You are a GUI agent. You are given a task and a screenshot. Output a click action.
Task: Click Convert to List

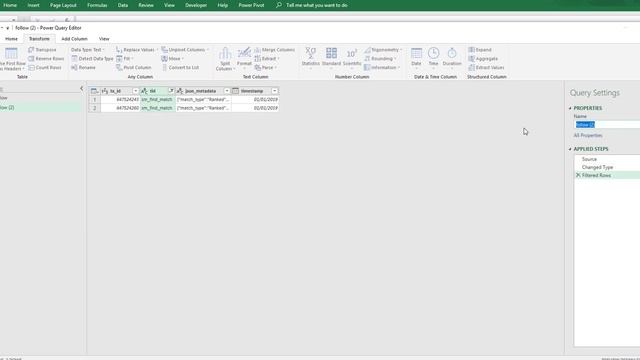180,68
